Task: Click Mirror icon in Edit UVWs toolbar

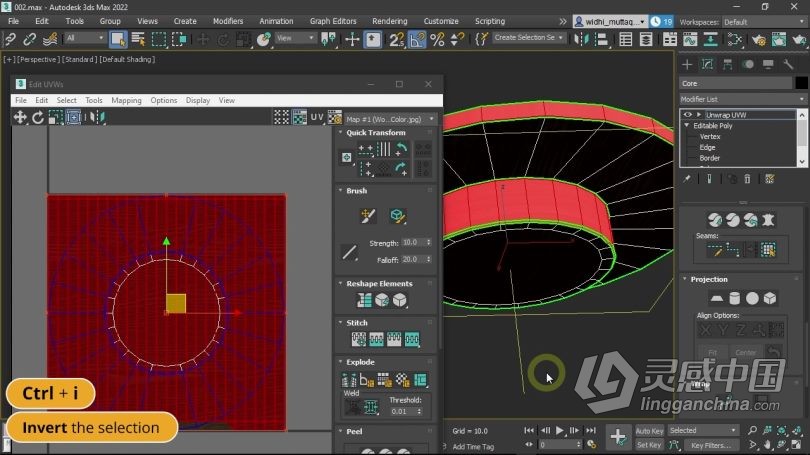Action: 97,117
